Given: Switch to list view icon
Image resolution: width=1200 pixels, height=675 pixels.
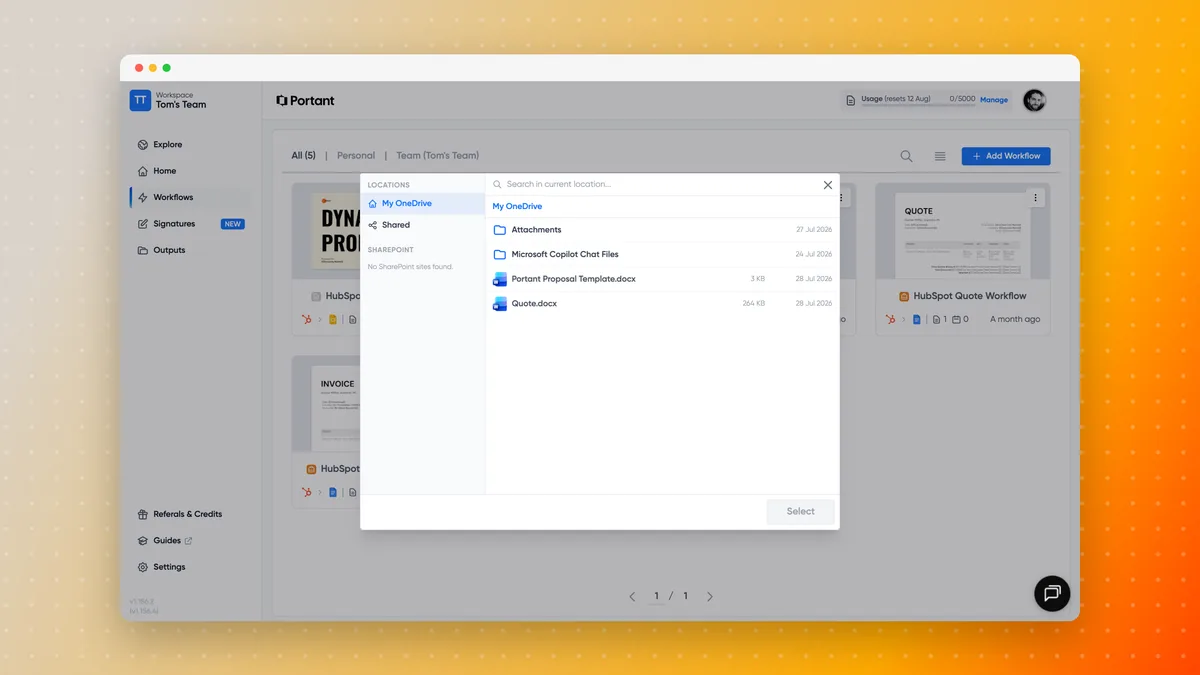Looking at the screenshot, I should (940, 156).
